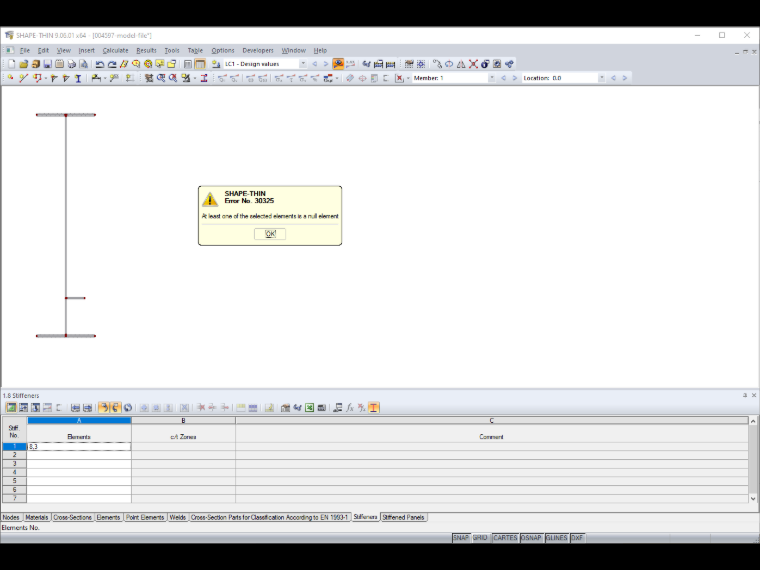Switch to the Nodes tab
Viewport: 760px width, 570px height.
pos(11,517)
